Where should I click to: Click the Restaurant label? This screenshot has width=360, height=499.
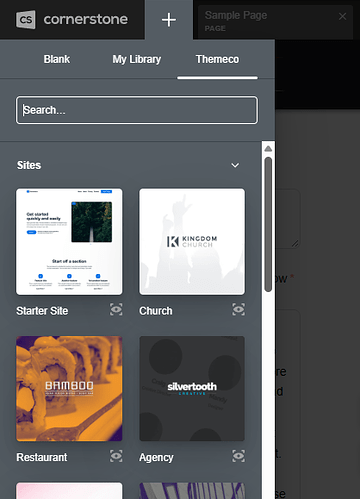(x=42, y=457)
